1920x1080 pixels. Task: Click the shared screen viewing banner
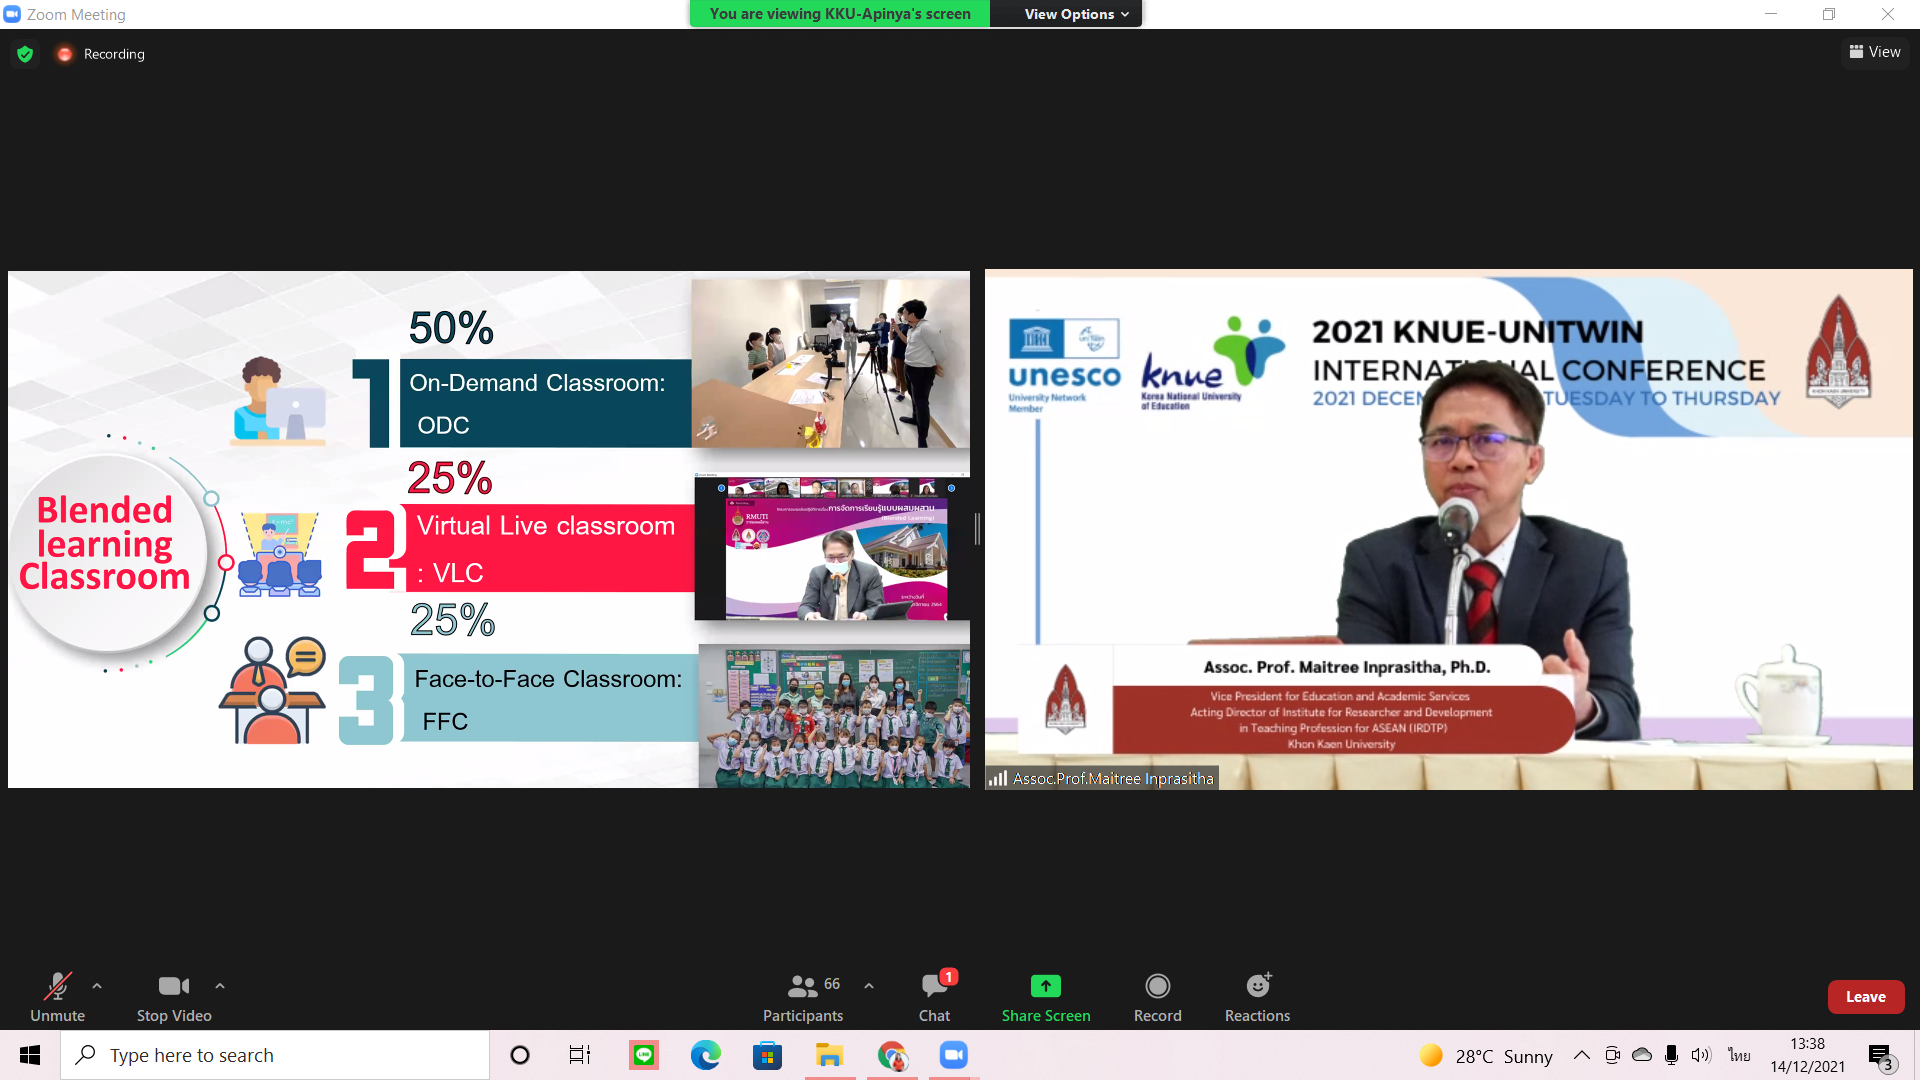click(840, 14)
